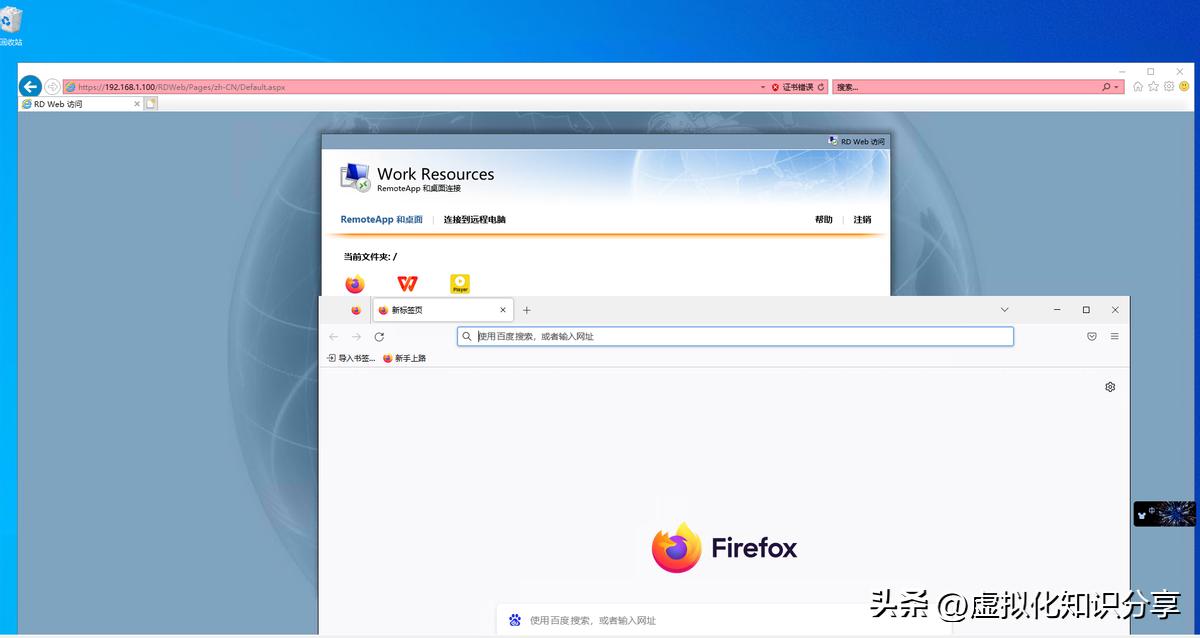Click the smiley feedback icon in Internet Explorer
This screenshot has width=1200, height=638.
coord(1183,87)
